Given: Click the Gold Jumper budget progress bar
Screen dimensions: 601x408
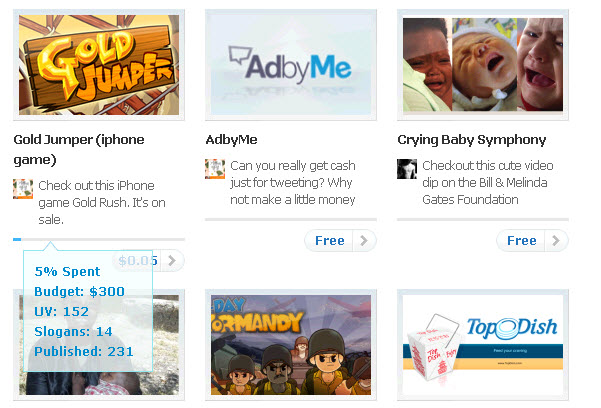Looking at the screenshot, I should (99, 239).
